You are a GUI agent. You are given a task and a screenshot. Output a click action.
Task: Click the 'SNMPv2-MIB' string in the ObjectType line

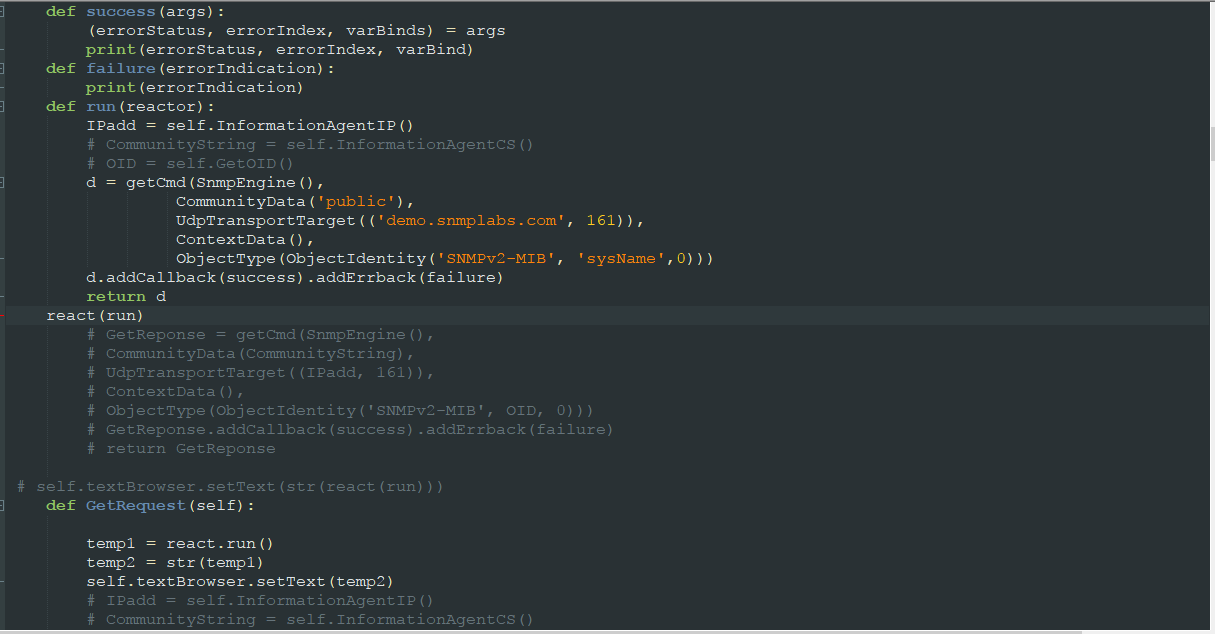tap(496, 258)
